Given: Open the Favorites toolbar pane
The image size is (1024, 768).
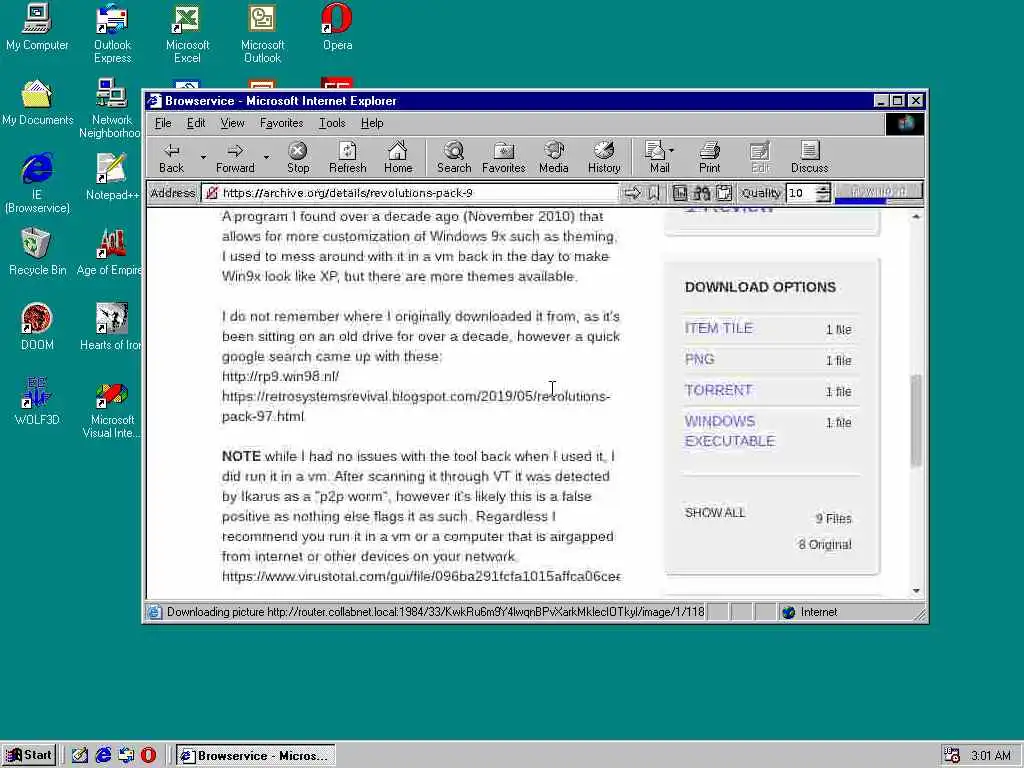Looking at the screenshot, I should (504, 158).
